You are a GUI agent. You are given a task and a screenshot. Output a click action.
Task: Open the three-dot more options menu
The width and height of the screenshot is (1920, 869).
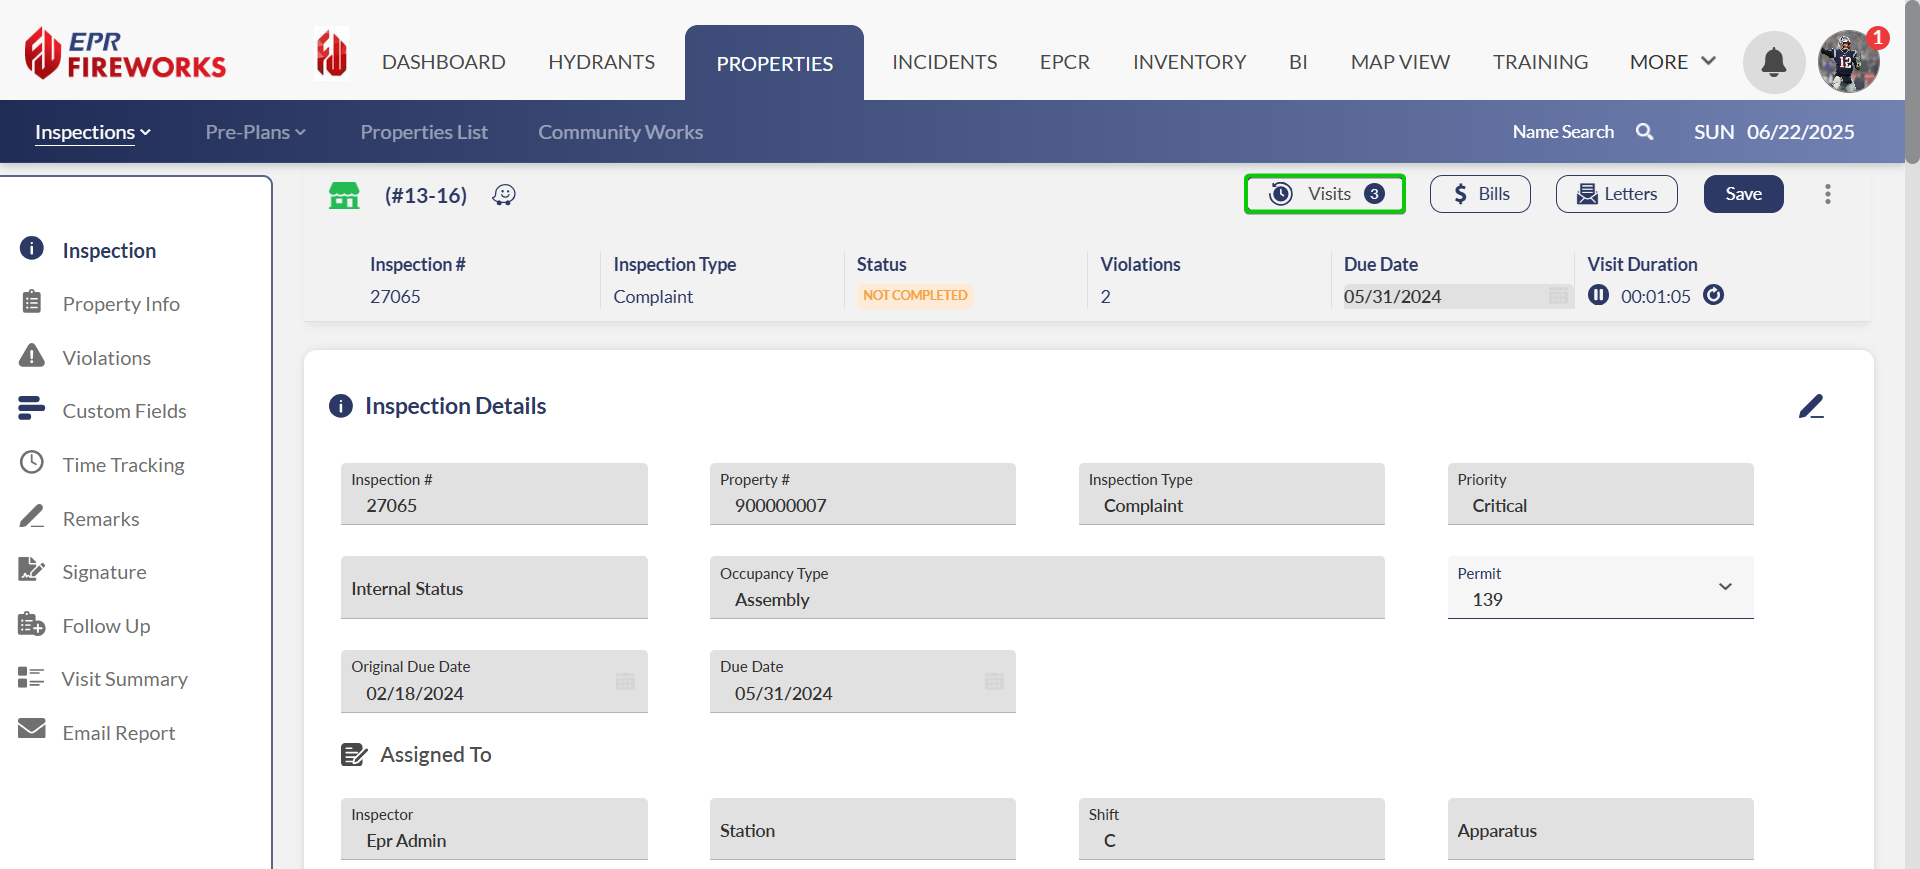[x=1827, y=194]
